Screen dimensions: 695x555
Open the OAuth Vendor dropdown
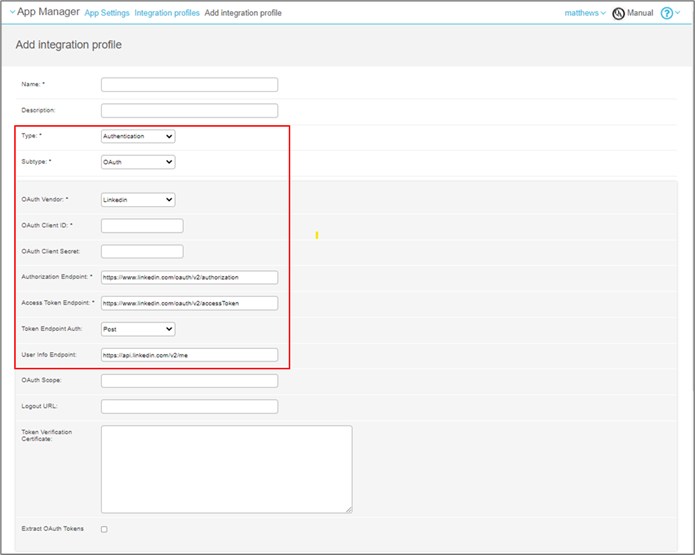138,199
